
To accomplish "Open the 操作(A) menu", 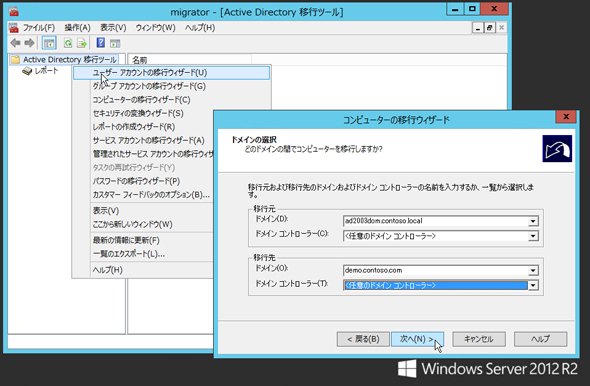I will pos(78,27).
